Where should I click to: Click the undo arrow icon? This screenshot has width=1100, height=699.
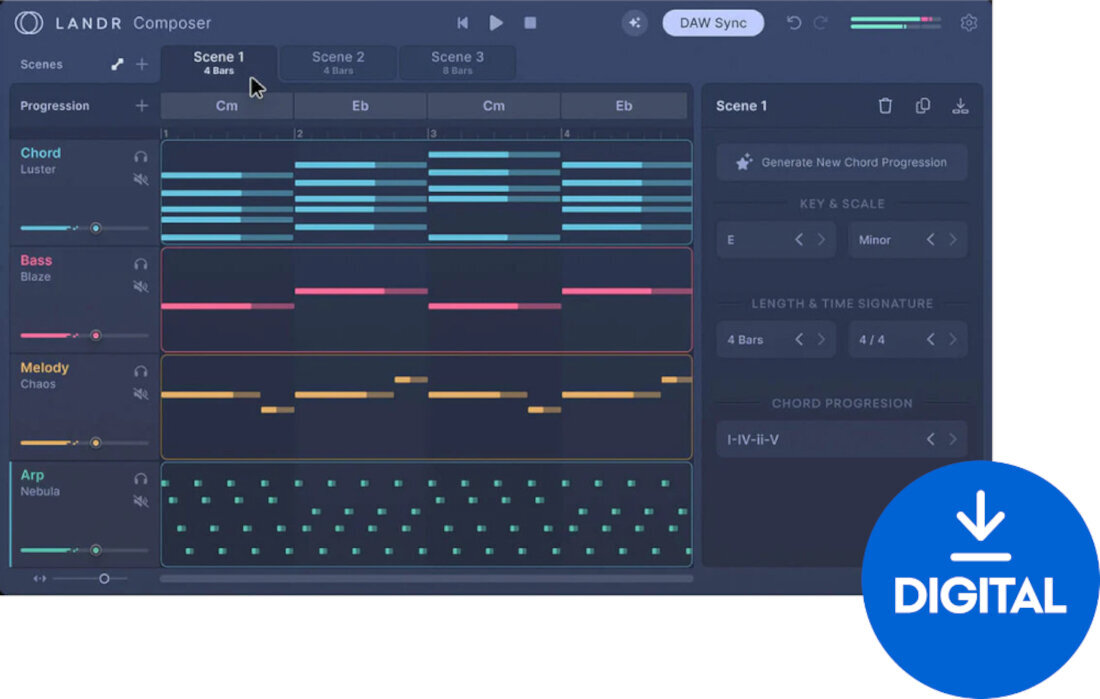[791, 22]
